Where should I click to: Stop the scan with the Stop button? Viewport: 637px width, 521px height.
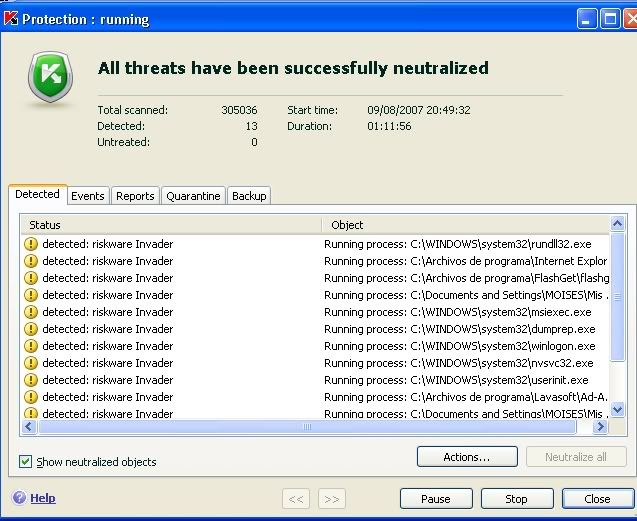pos(517,499)
